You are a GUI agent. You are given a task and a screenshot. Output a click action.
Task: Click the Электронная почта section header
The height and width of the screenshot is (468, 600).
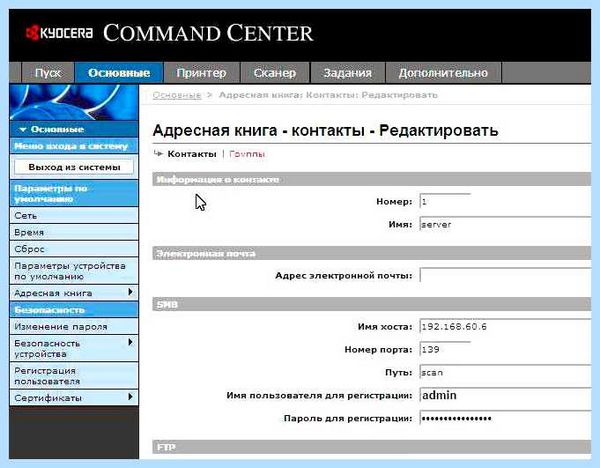[x=372, y=253]
